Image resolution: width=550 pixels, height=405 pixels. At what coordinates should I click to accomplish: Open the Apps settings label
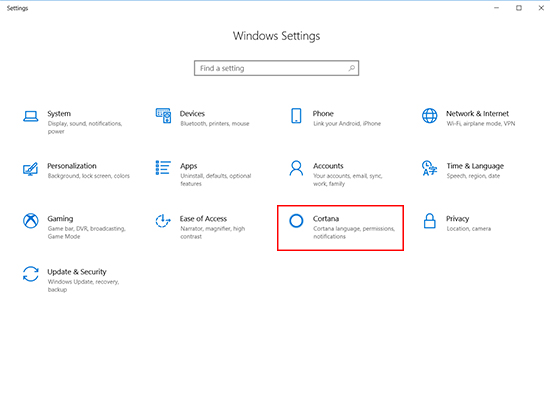coord(189,166)
